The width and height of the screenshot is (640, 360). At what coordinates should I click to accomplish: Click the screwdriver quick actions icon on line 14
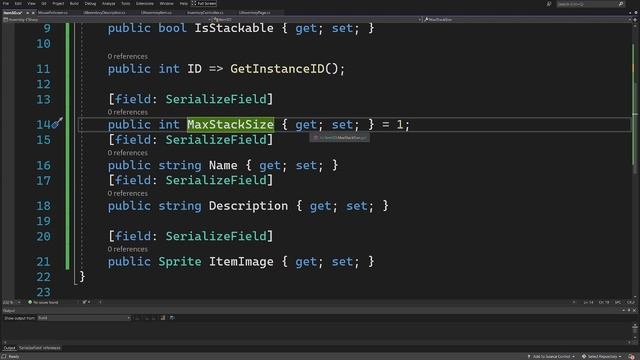click(57, 123)
